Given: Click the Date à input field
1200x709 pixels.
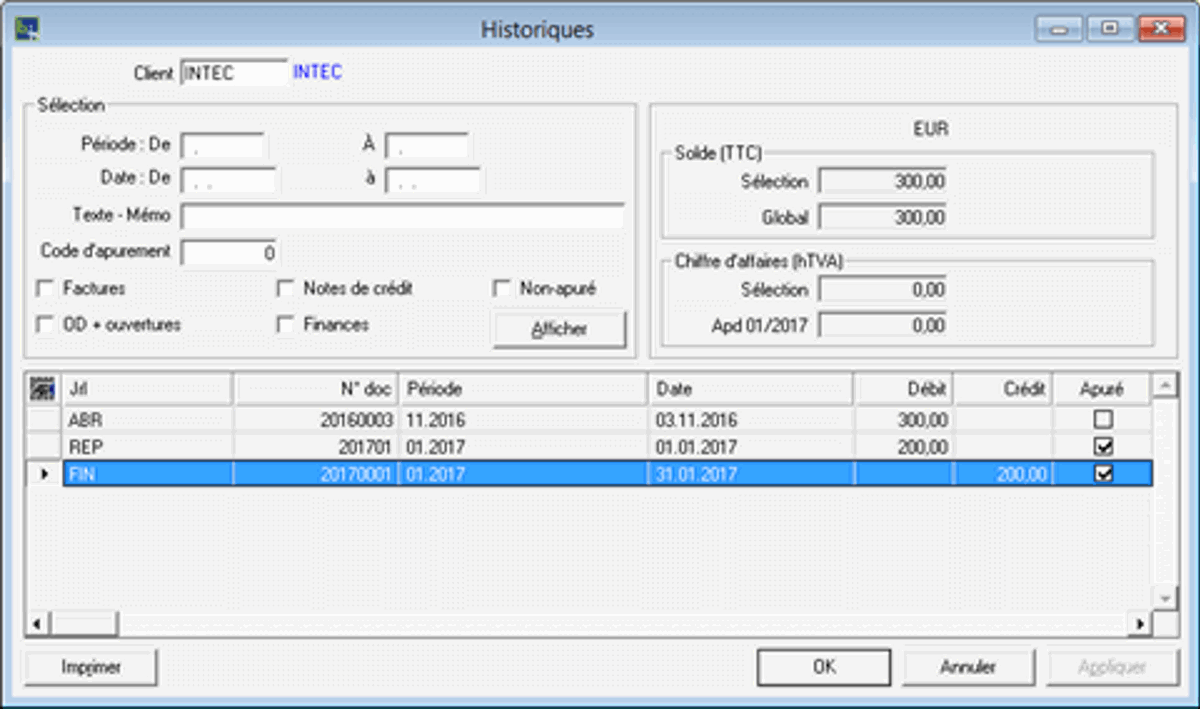Looking at the screenshot, I should point(434,181).
